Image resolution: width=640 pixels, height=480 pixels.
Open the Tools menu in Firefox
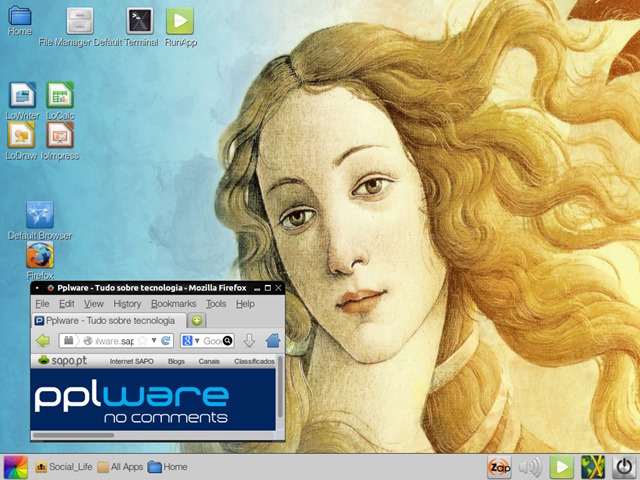click(x=216, y=304)
